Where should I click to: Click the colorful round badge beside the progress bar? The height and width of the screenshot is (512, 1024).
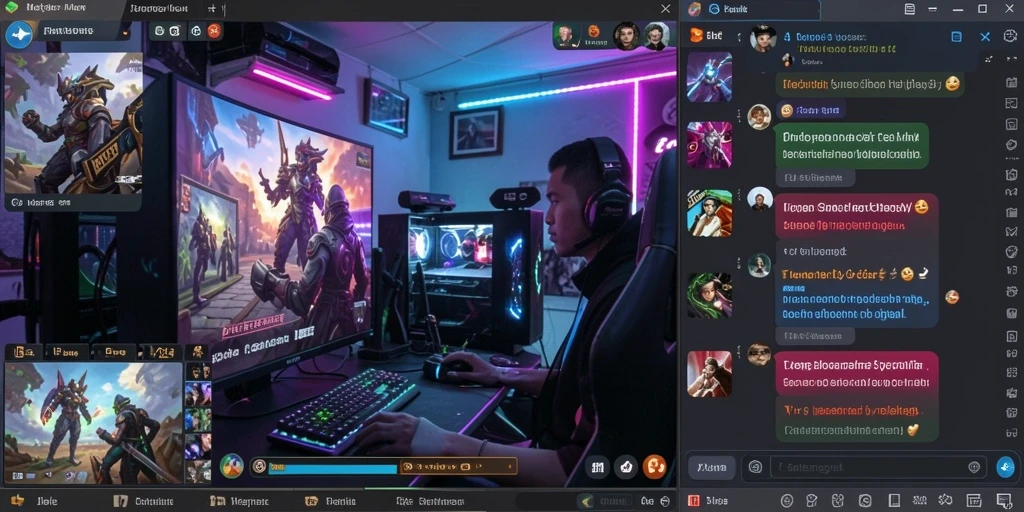[231, 466]
